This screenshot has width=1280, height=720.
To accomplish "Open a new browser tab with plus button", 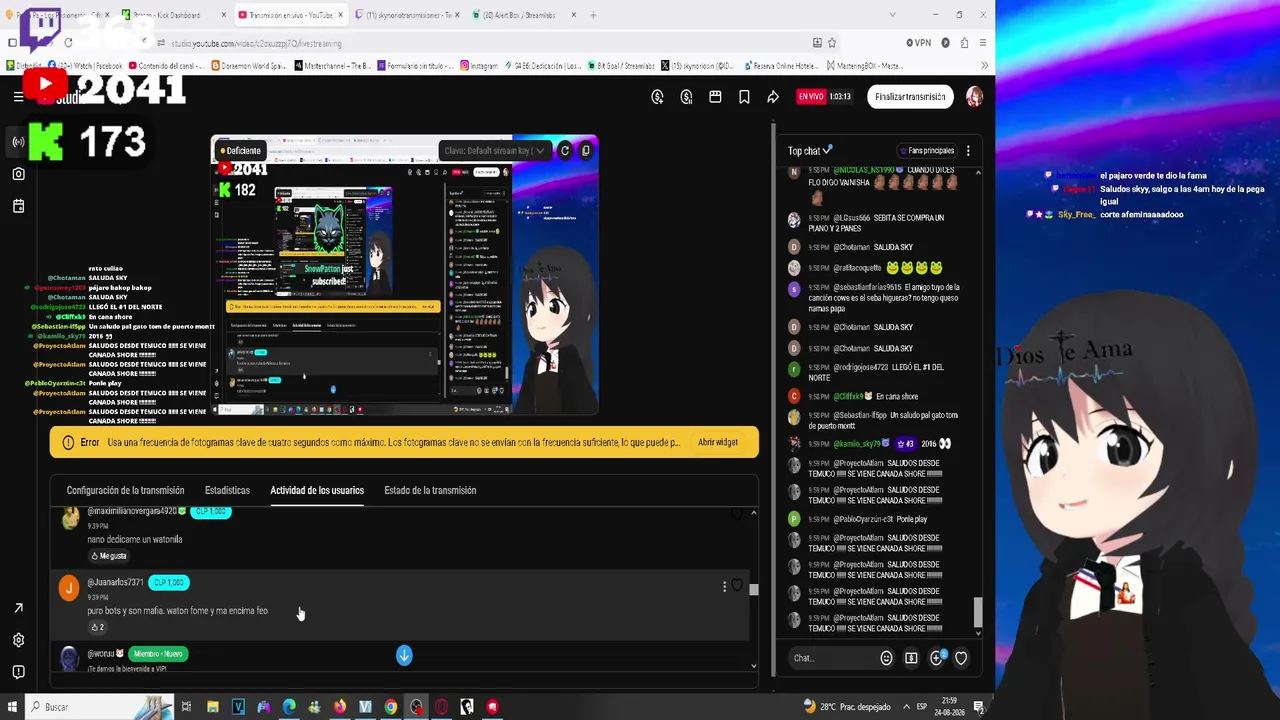I will pyautogui.click(x=593, y=15).
